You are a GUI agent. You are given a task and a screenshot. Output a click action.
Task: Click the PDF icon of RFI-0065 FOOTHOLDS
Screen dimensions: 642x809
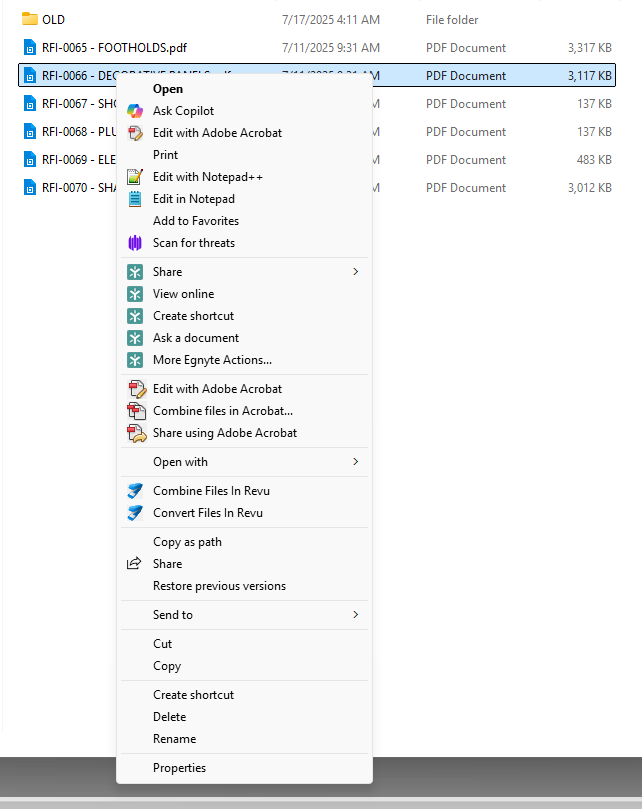(x=30, y=48)
